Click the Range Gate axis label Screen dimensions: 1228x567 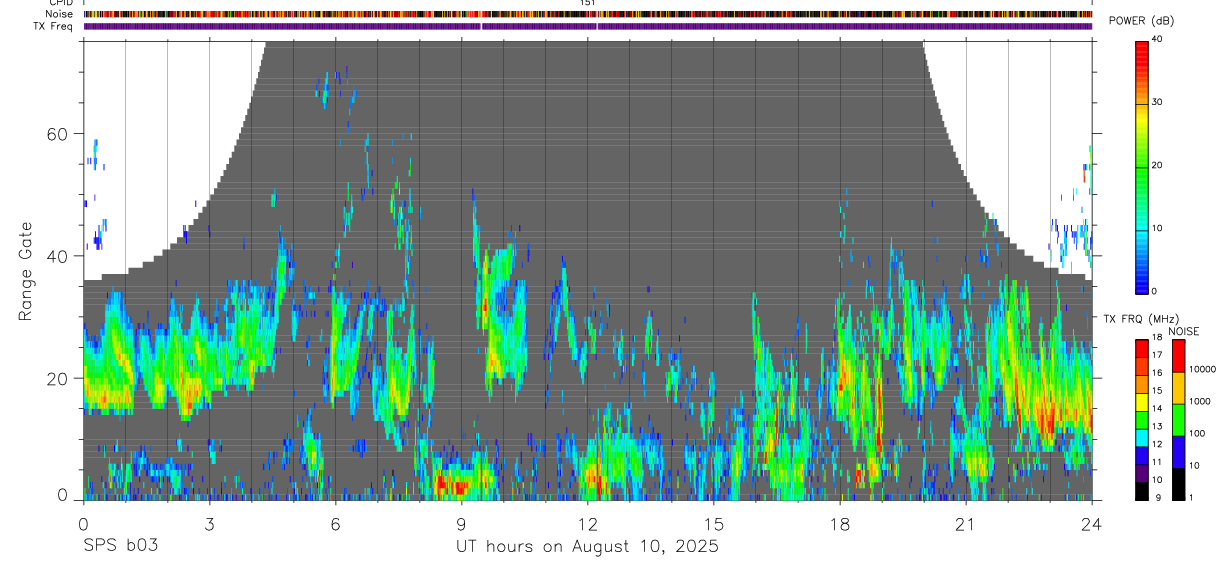24,271
